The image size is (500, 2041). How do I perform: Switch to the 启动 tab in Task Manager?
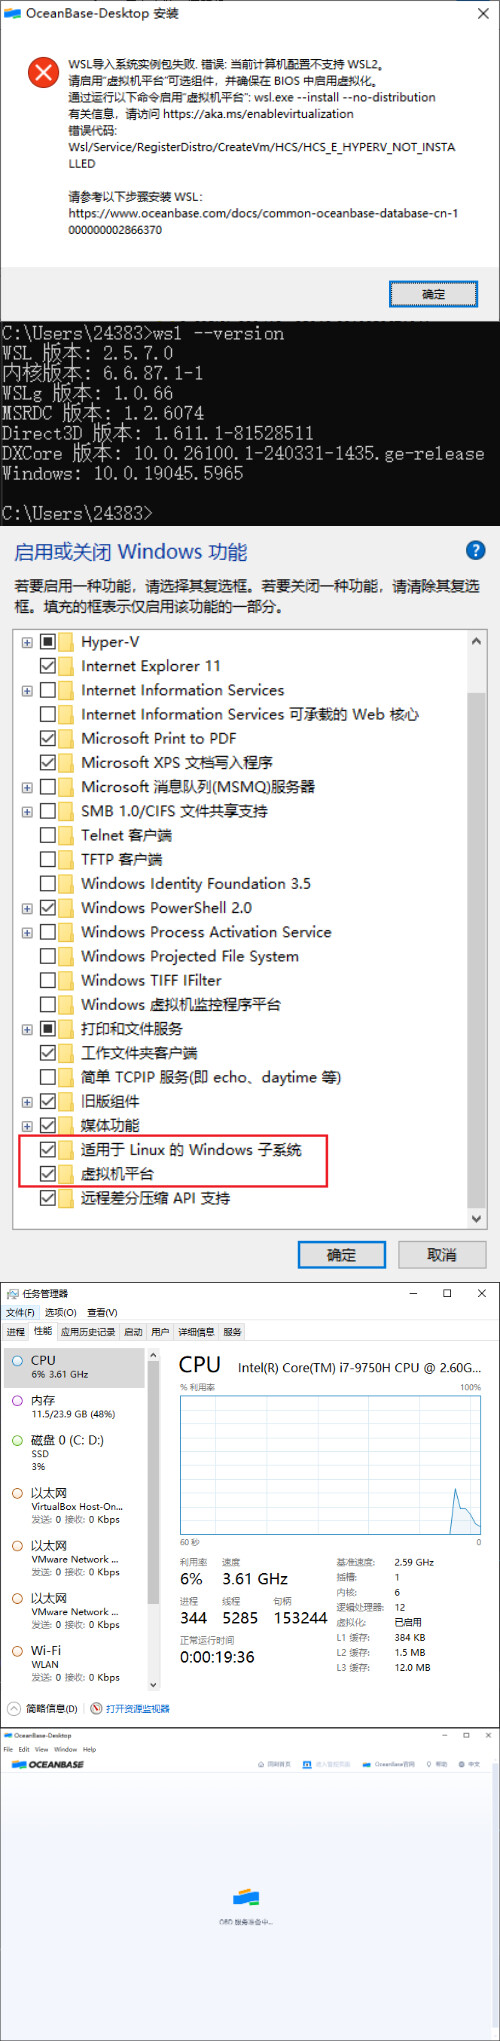(133, 1332)
